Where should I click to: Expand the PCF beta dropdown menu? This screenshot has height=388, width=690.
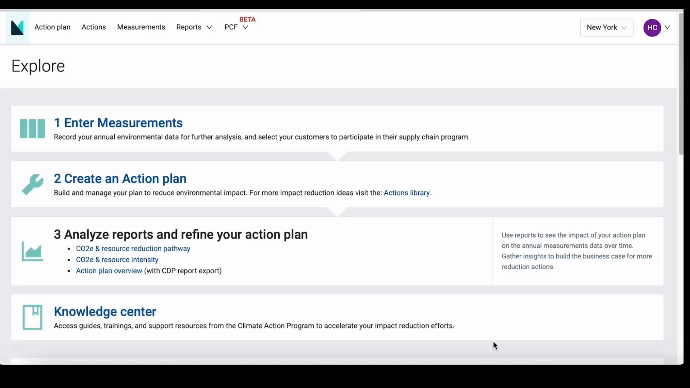click(236, 27)
